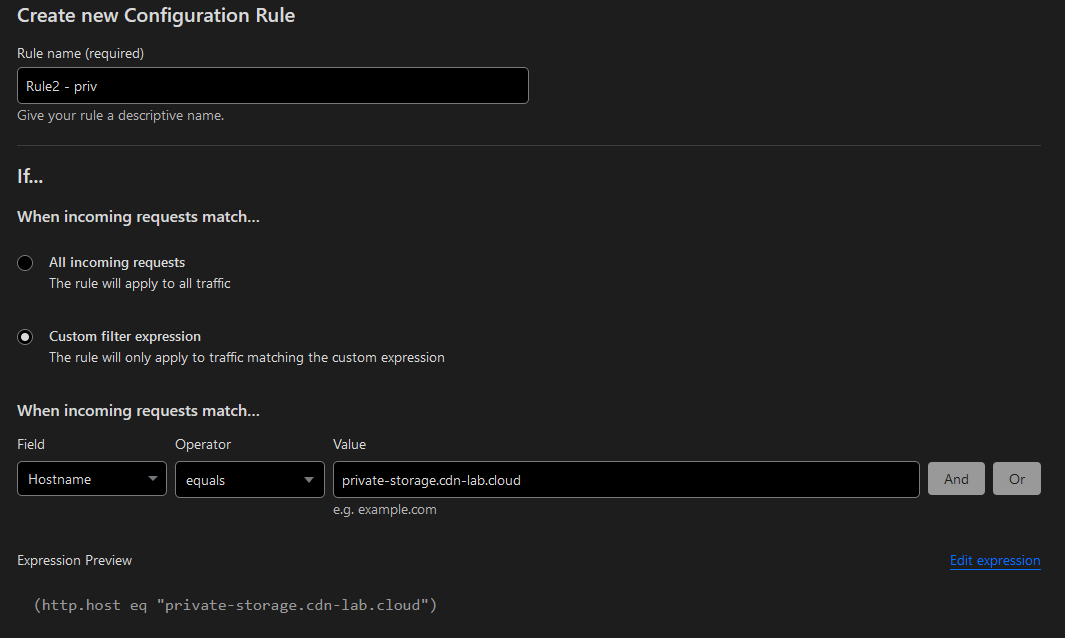1065x638 pixels.
Task: Click the 'Rule name (required)' label
Action: [80, 53]
